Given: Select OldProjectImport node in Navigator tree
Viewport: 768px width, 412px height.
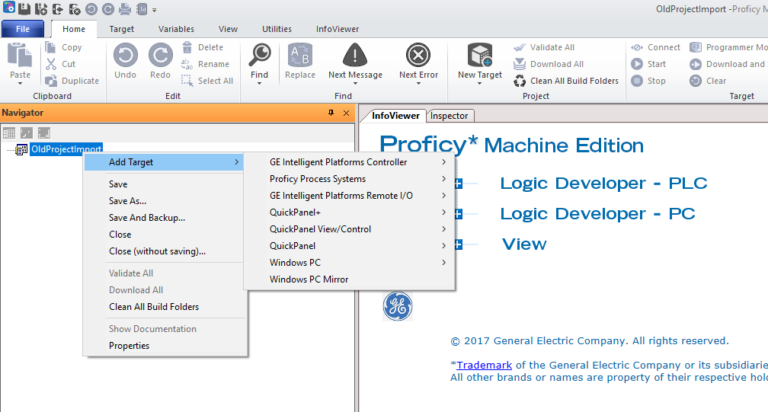Looking at the screenshot, I should [66, 149].
